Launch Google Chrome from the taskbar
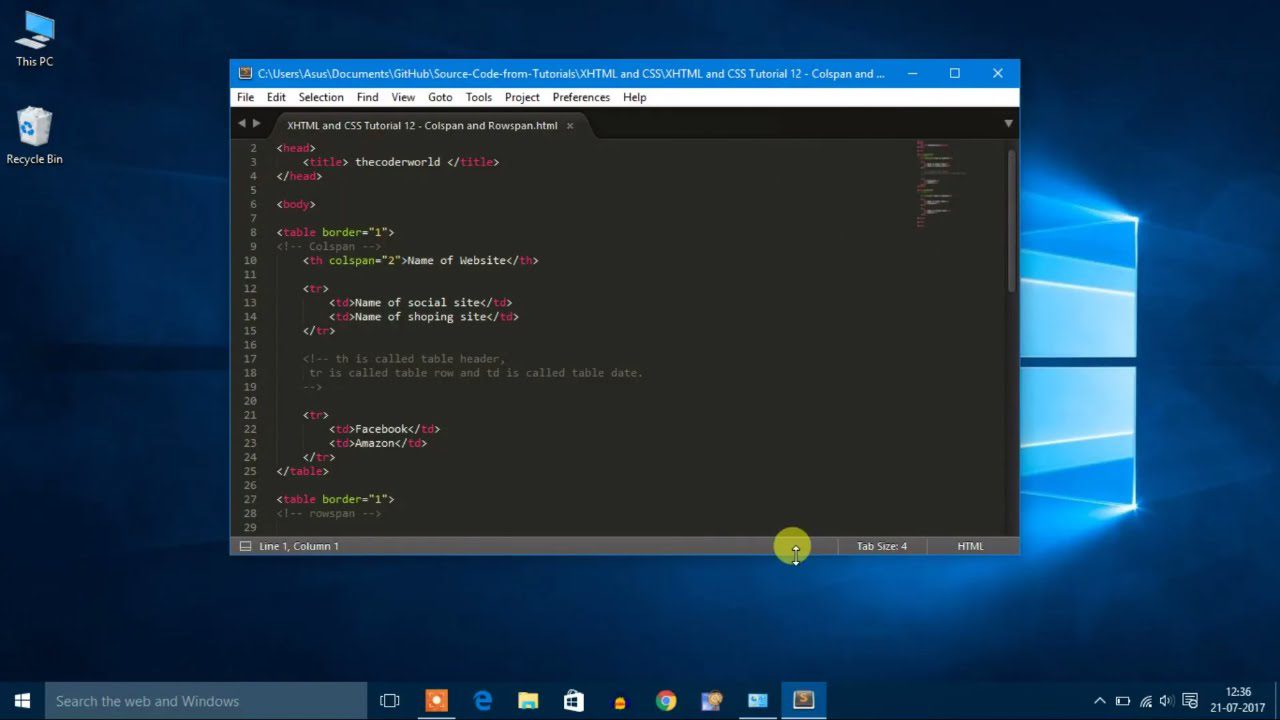The image size is (1280, 720). 666,701
